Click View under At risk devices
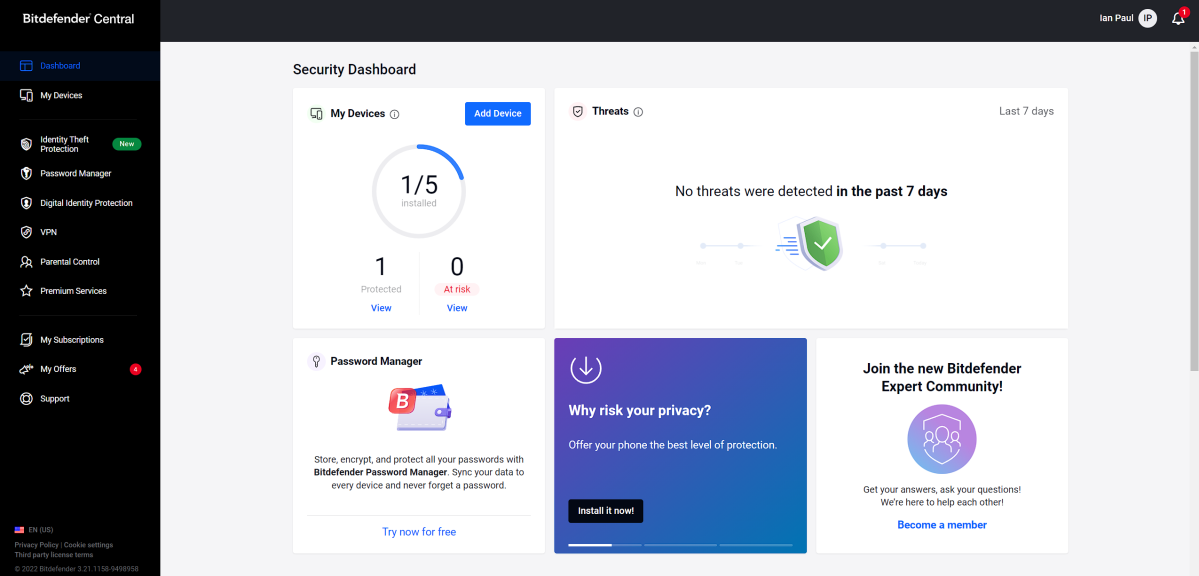The width and height of the screenshot is (1199, 576). tap(457, 308)
